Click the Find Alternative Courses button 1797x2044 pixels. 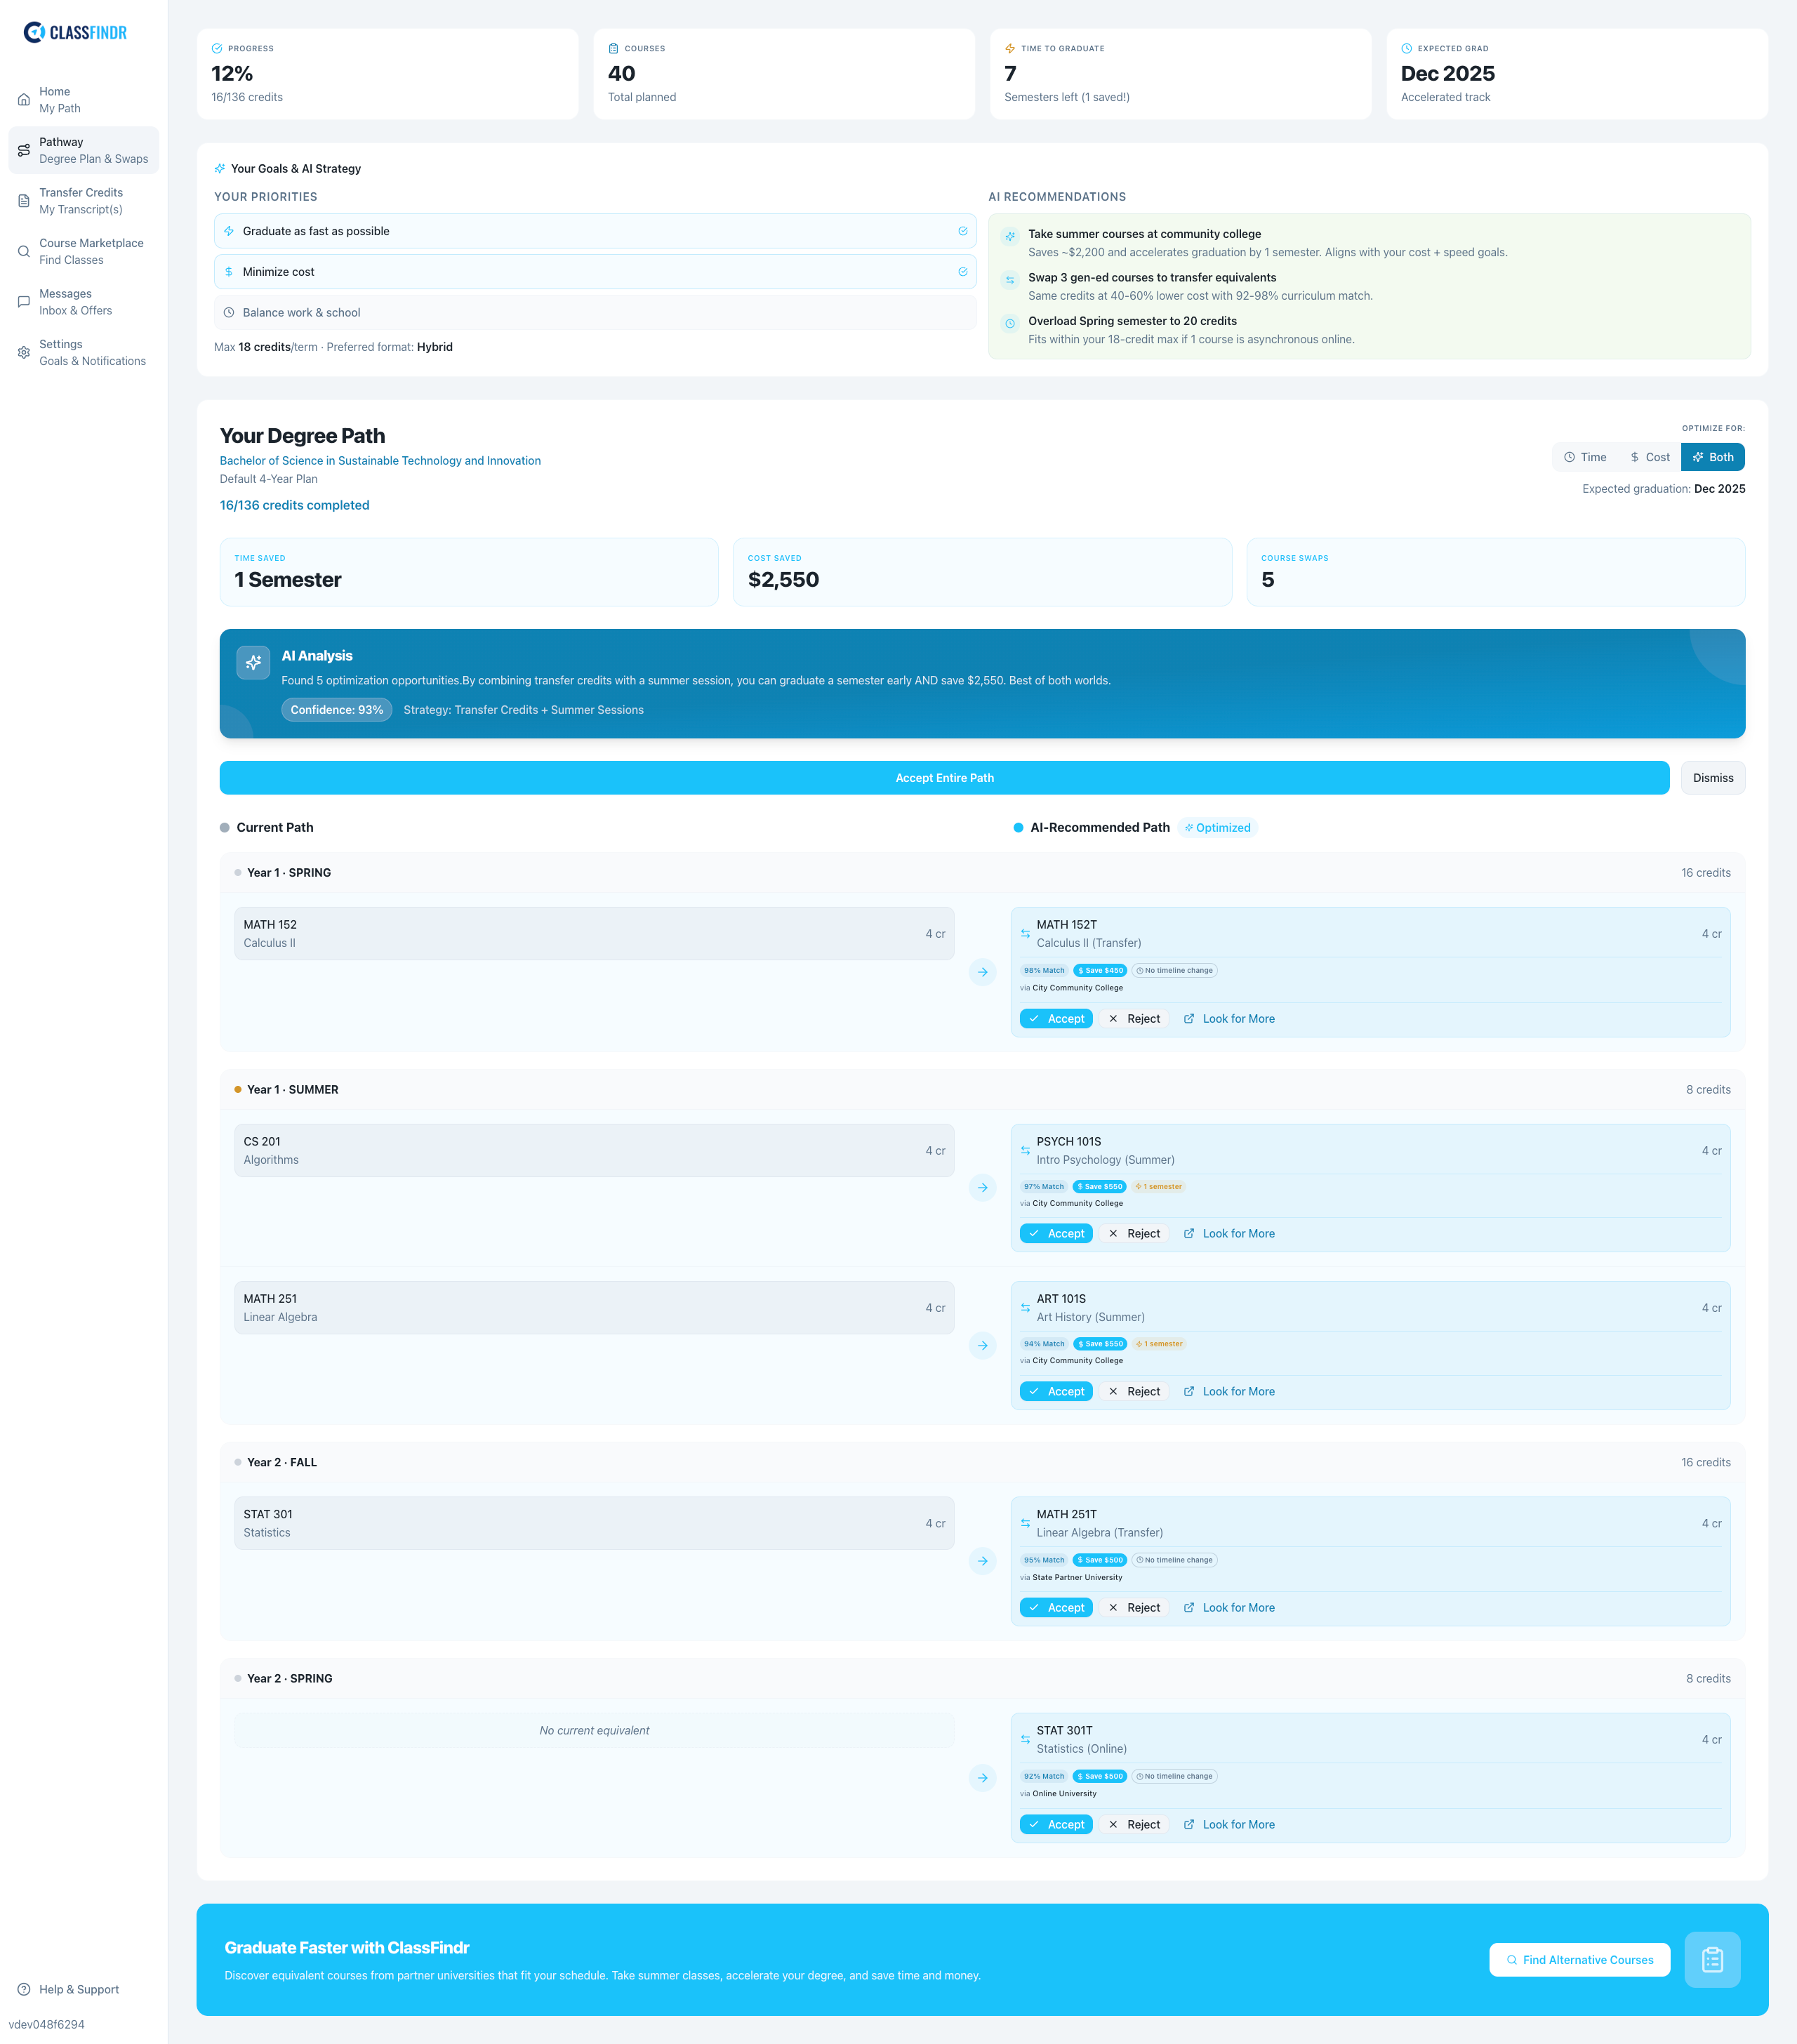coord(1579,1960)
